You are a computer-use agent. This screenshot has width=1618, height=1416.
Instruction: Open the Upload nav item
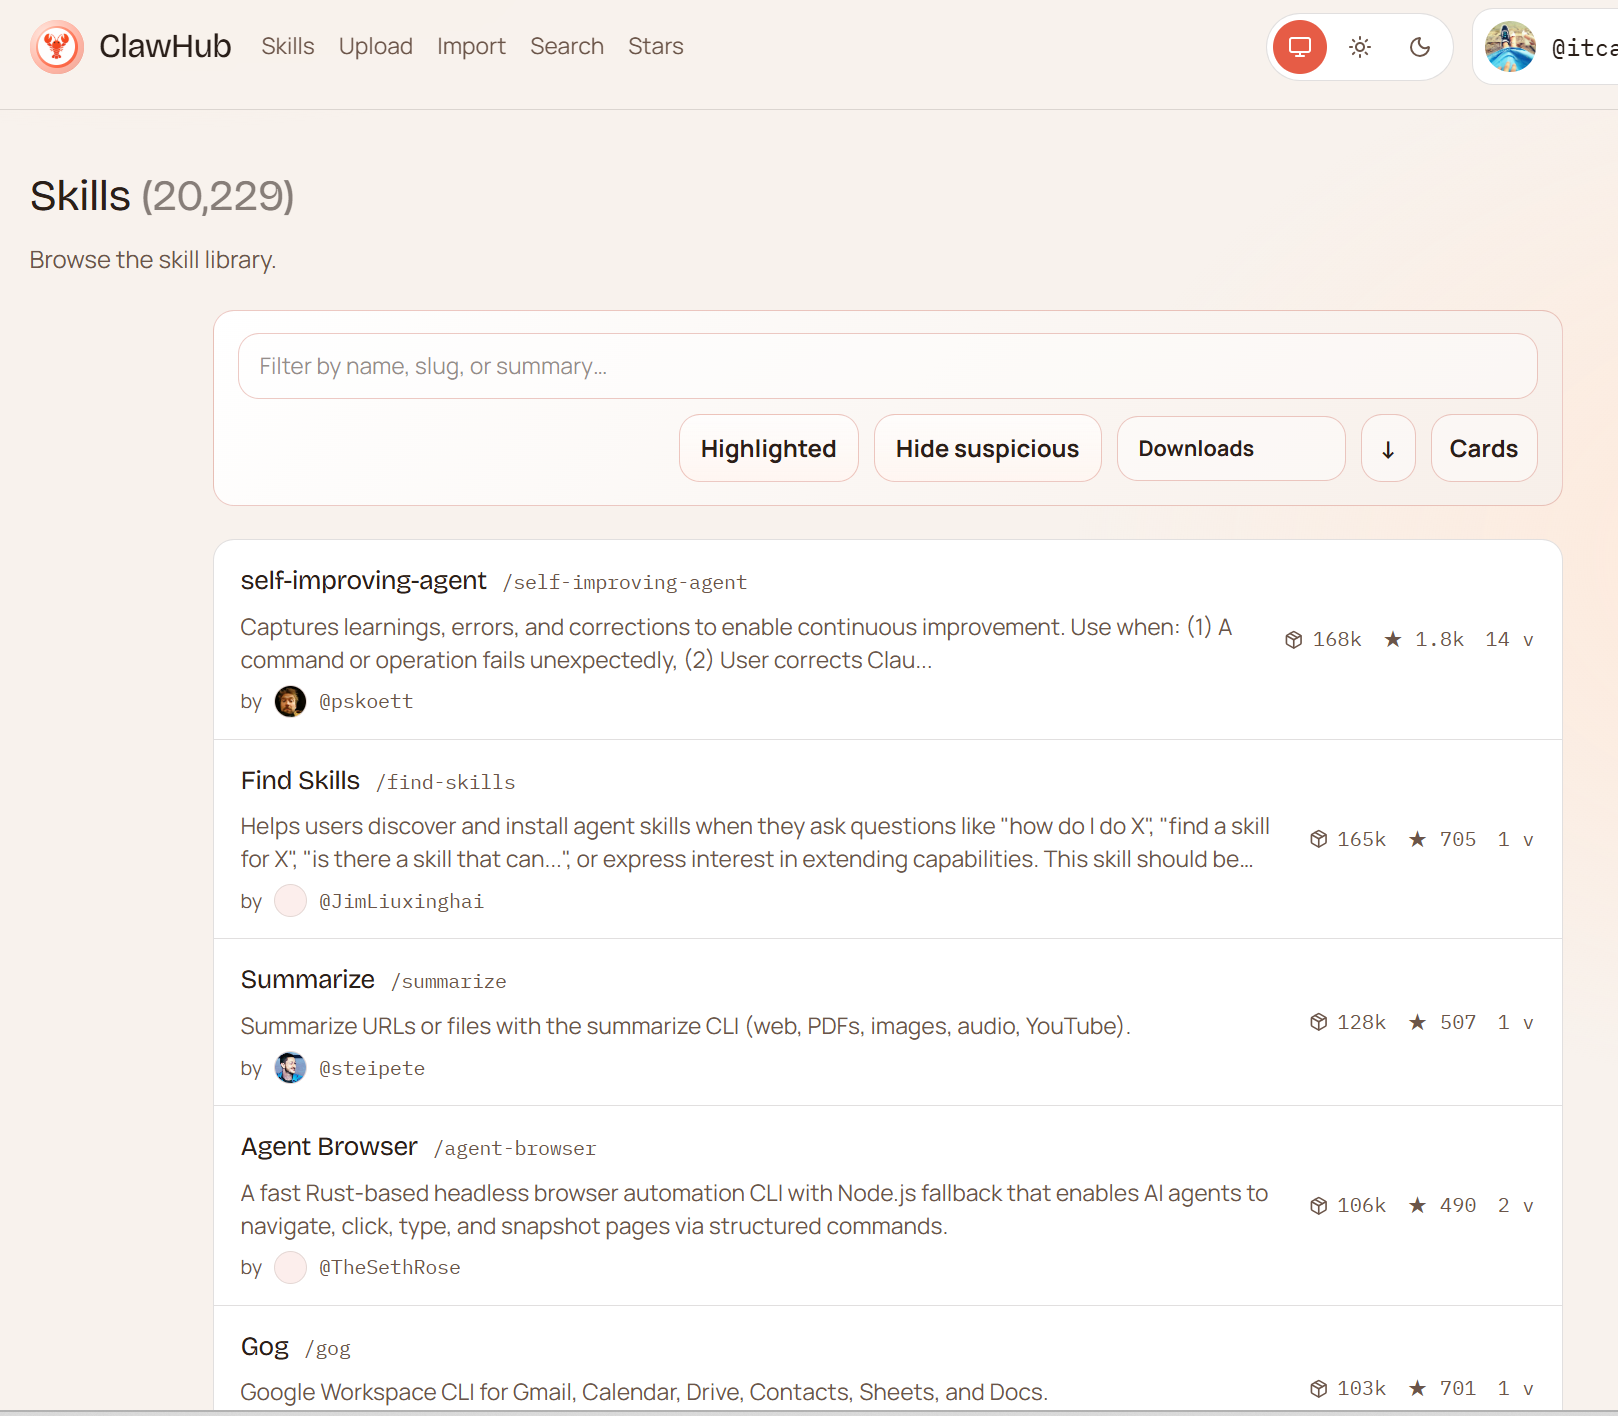pyautogui.click(x=375, y=47)
